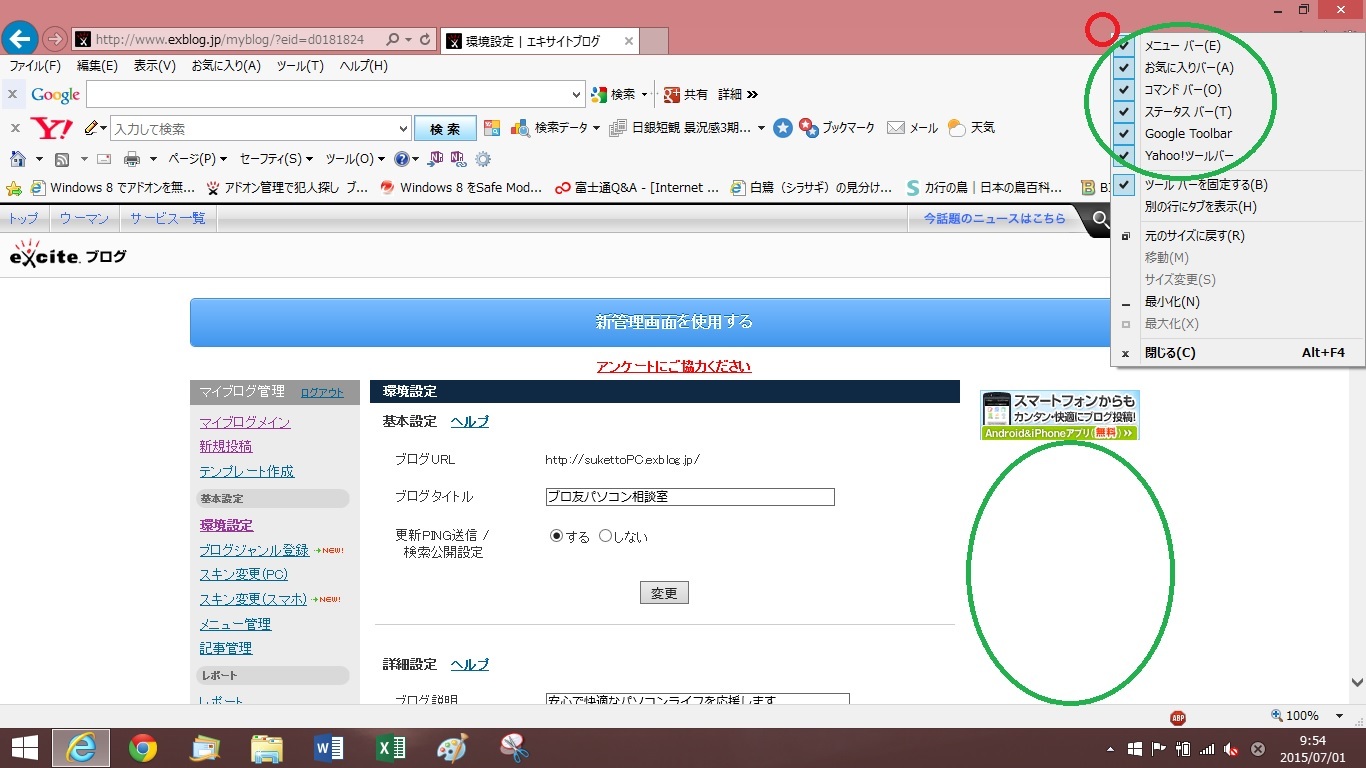Select the ウーマン tab in the excite navigation
Viewport: 1366px width, 768px height.
(84, 218)
